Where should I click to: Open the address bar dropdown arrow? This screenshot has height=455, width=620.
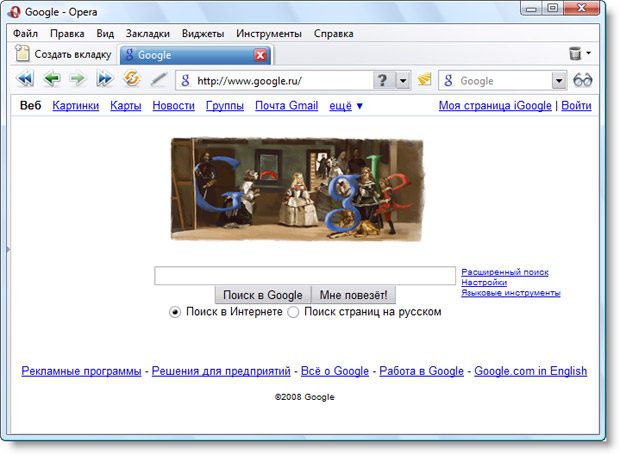(403, 81)
